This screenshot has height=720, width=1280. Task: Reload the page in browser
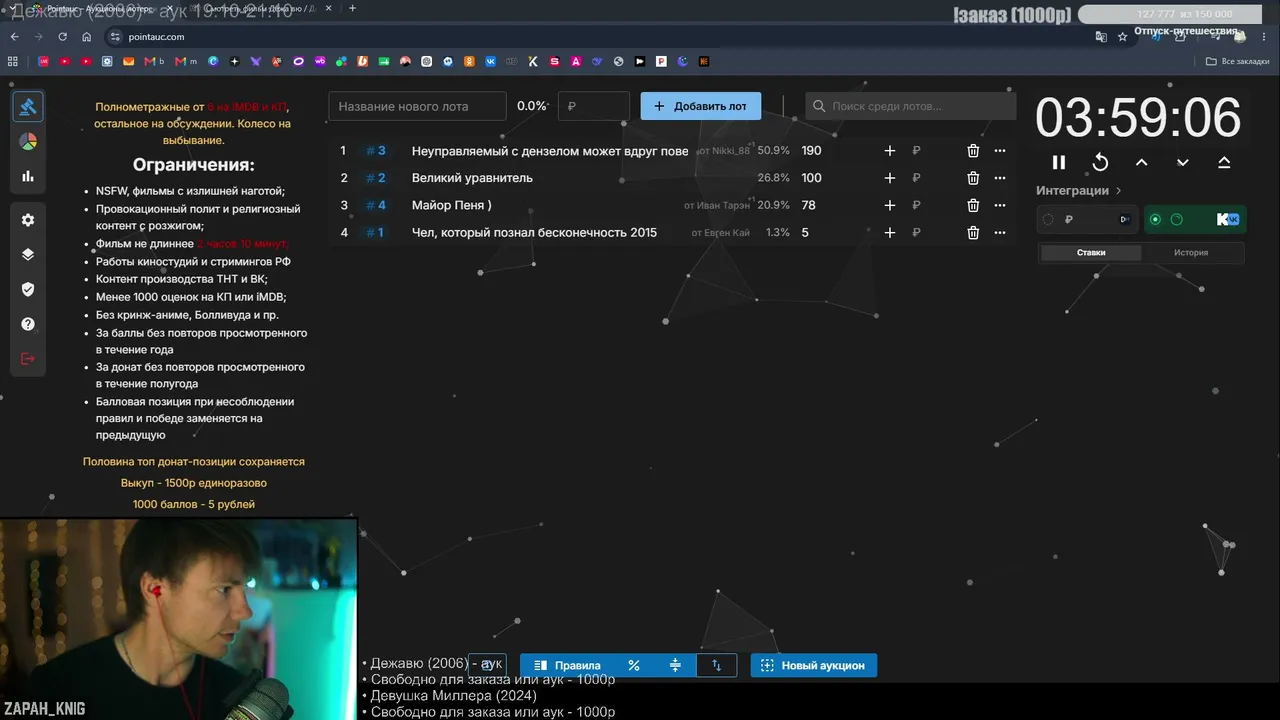[62, 36]
